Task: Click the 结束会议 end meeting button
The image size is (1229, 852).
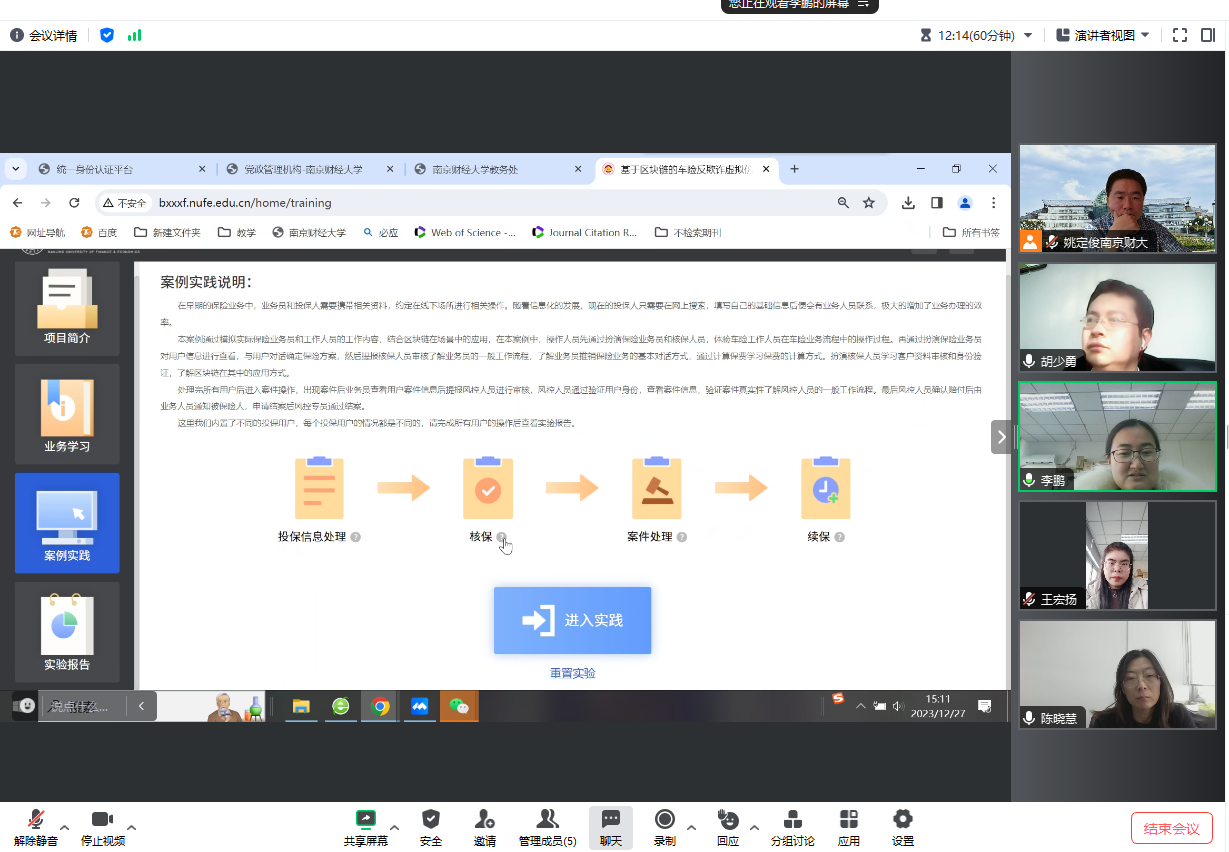Action: point(1171,828)
